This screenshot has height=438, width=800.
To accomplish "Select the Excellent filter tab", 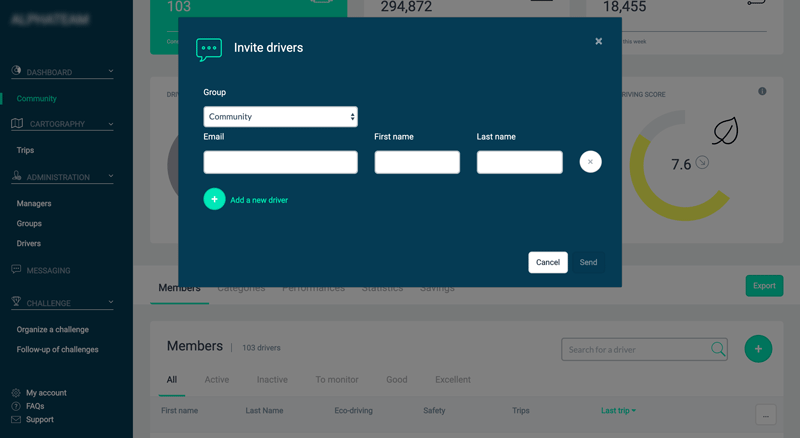I will point(452,380).
